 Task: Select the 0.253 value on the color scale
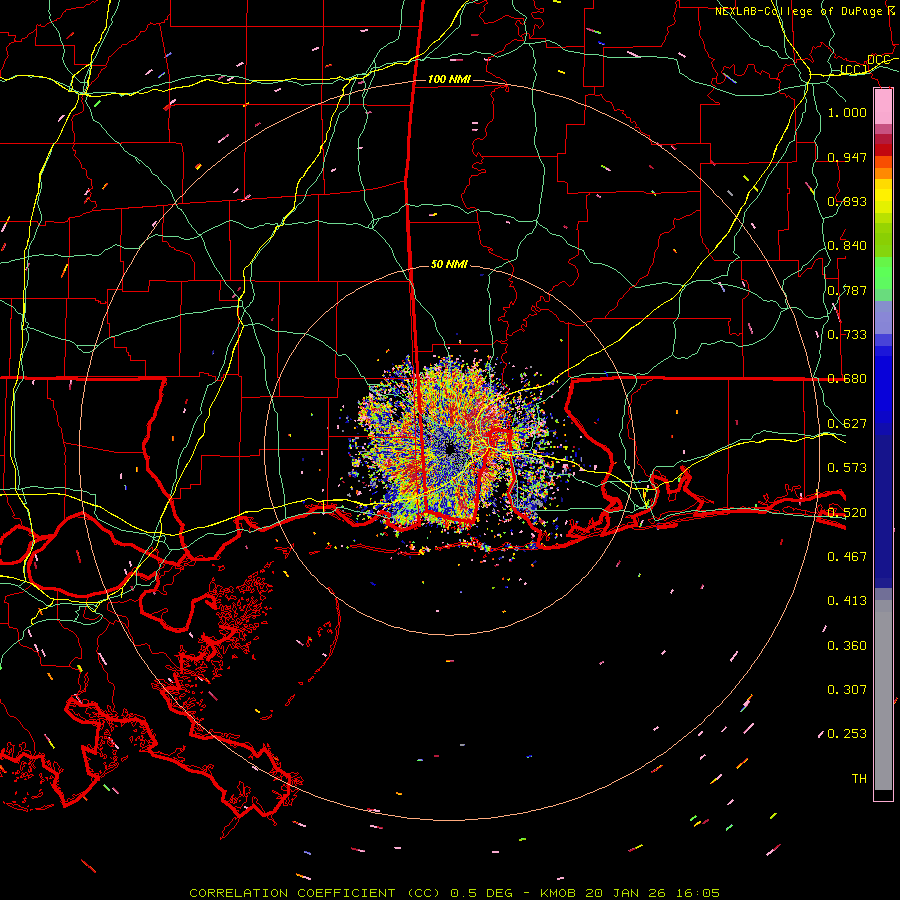tap(847, 734)
